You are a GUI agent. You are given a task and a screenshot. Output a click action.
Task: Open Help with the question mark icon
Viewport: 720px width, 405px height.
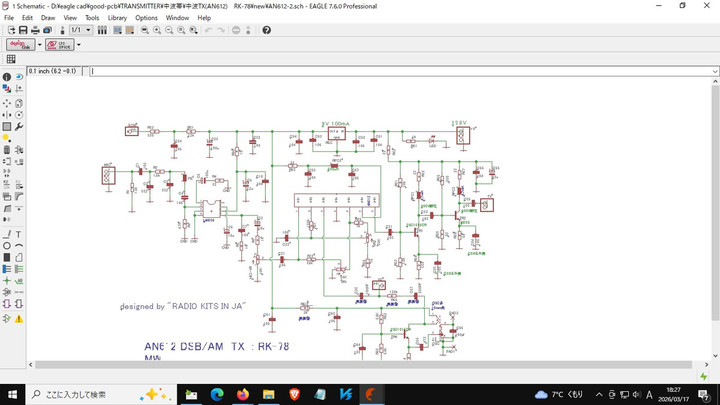tap(266, 30)
